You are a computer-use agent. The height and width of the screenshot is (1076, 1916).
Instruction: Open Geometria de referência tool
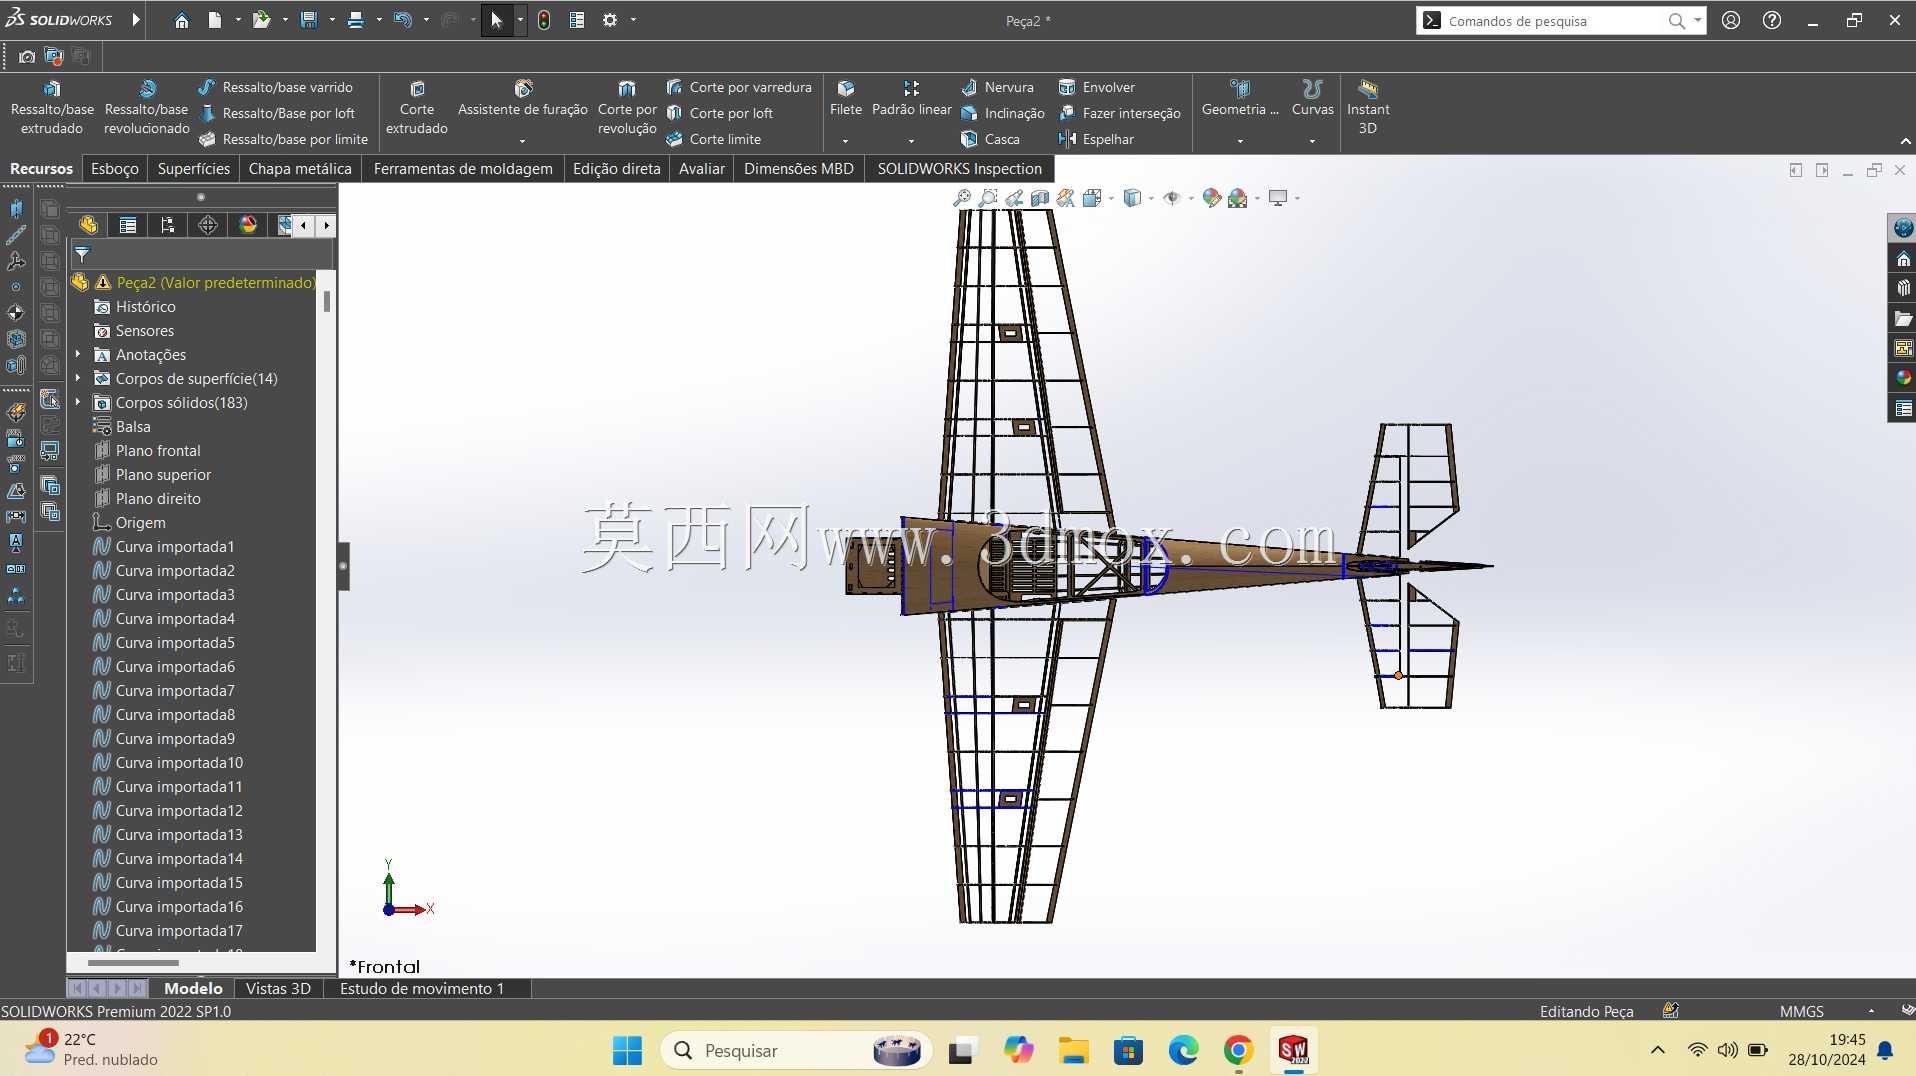[1240, 99]
